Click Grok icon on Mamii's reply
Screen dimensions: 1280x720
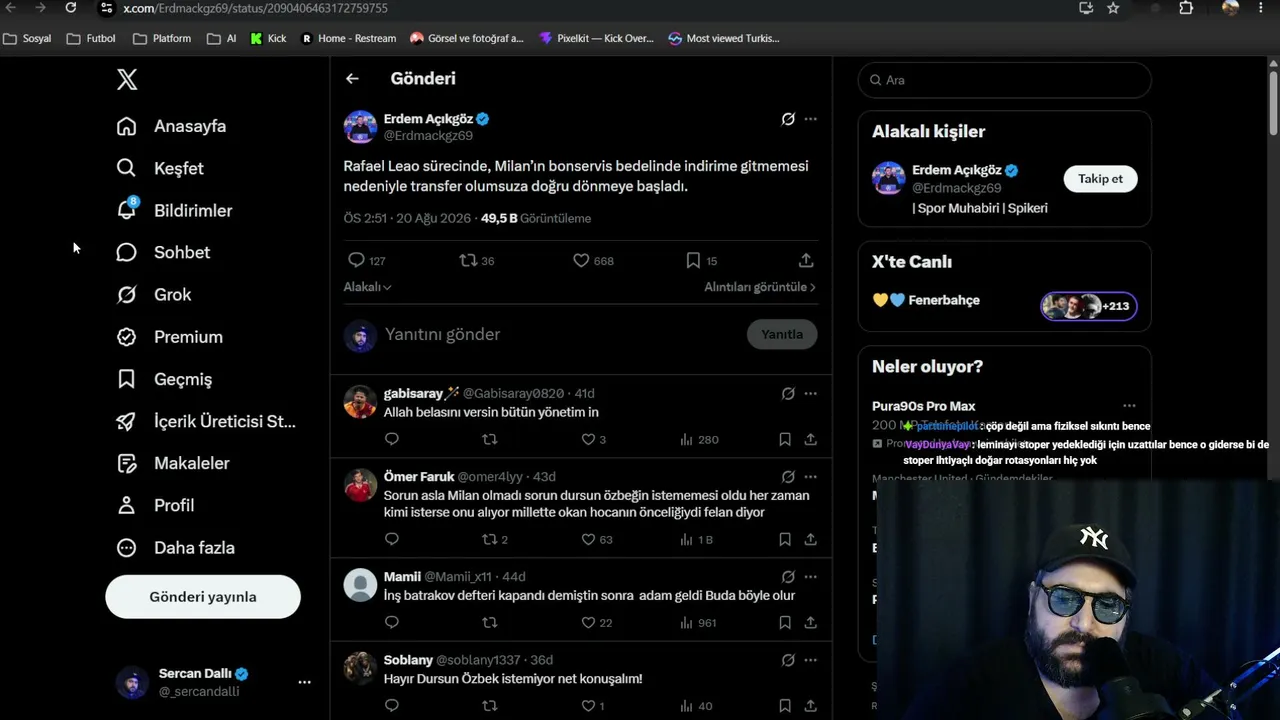click(x=788, y=577)
